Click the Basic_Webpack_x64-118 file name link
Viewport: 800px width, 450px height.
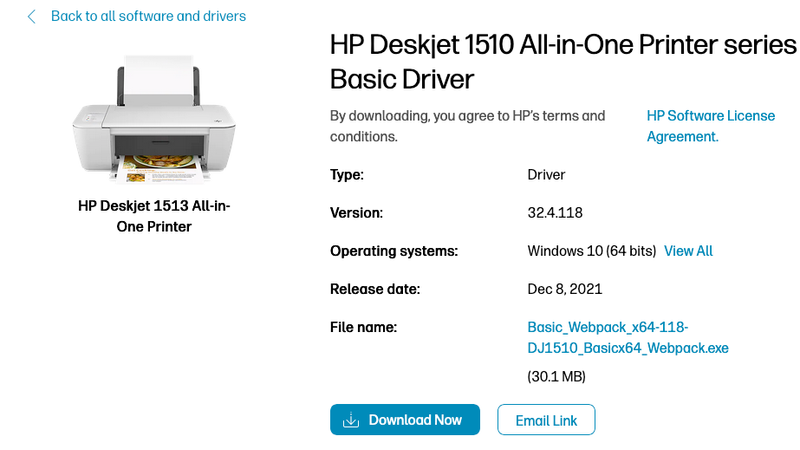point(628,337)
